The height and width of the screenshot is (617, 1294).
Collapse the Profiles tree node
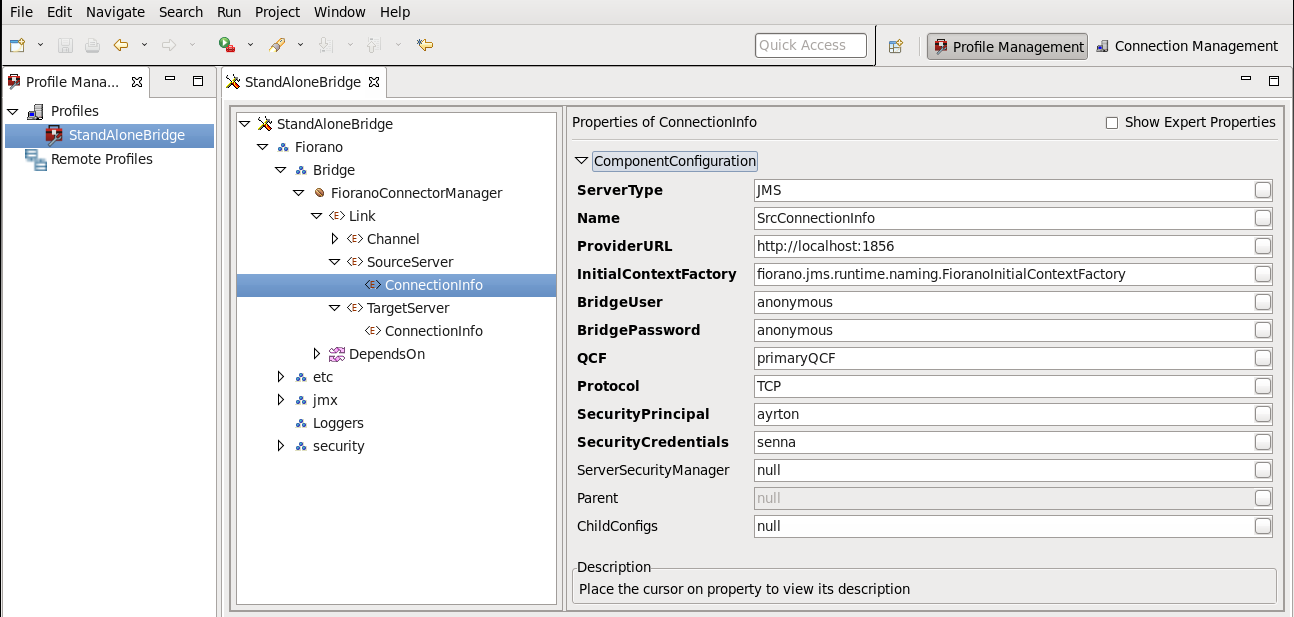12,112
